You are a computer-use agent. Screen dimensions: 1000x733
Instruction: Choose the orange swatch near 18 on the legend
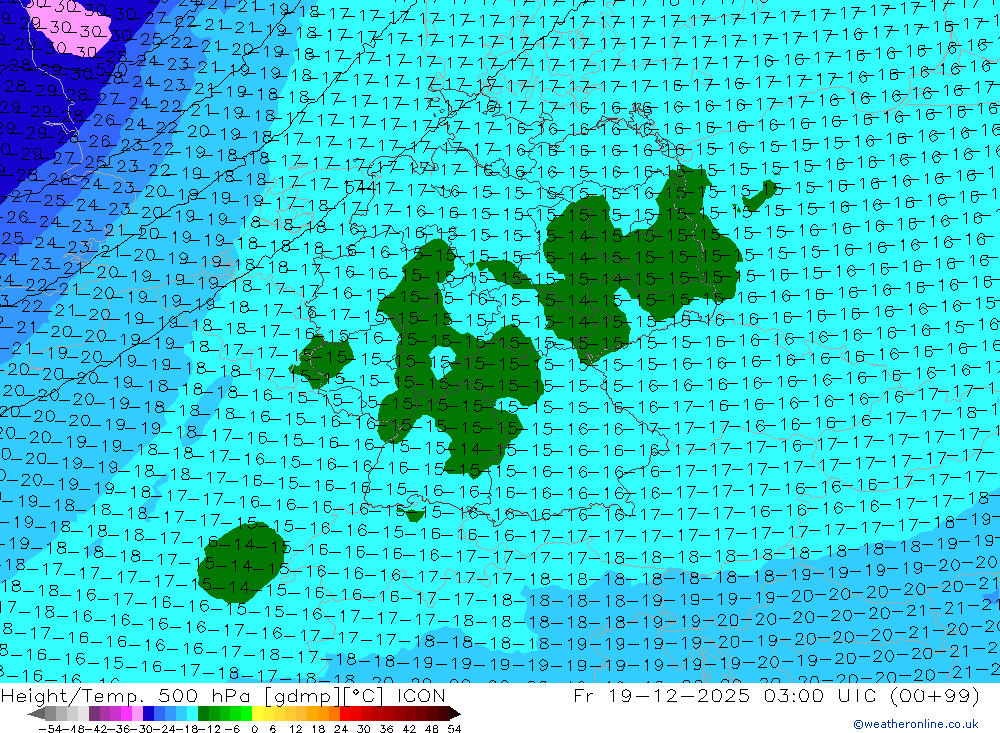(324, 713)
